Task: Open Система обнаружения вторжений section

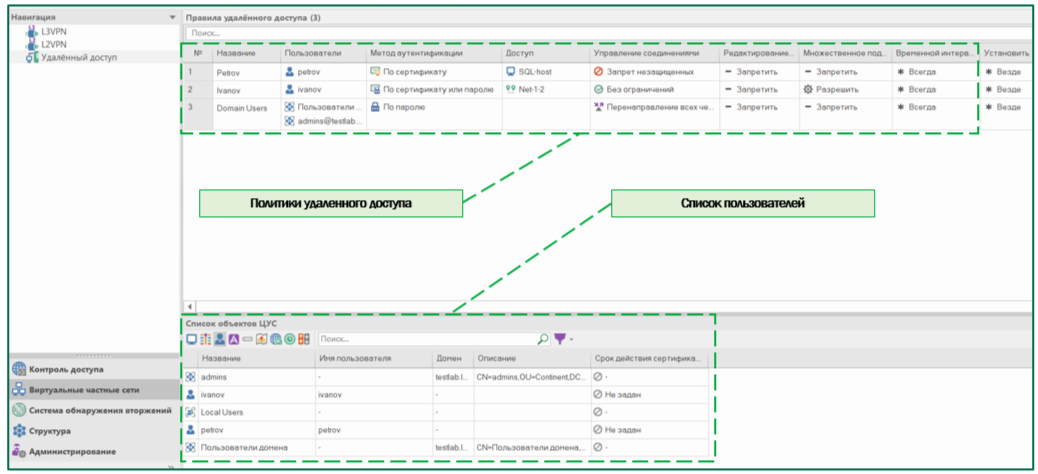Action: pyautogui.click(x=92, y=410)
